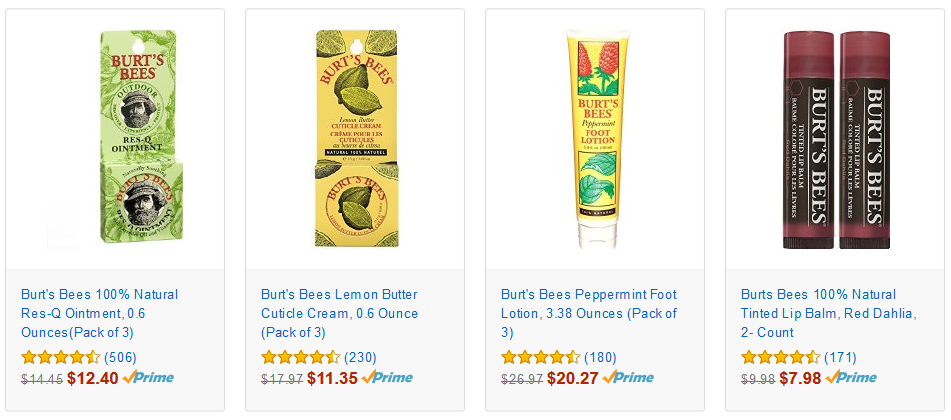The width and height of the screenshot is (951, 420).
Task: Click Prime badge beside $20.27 price
Action: 628,378
